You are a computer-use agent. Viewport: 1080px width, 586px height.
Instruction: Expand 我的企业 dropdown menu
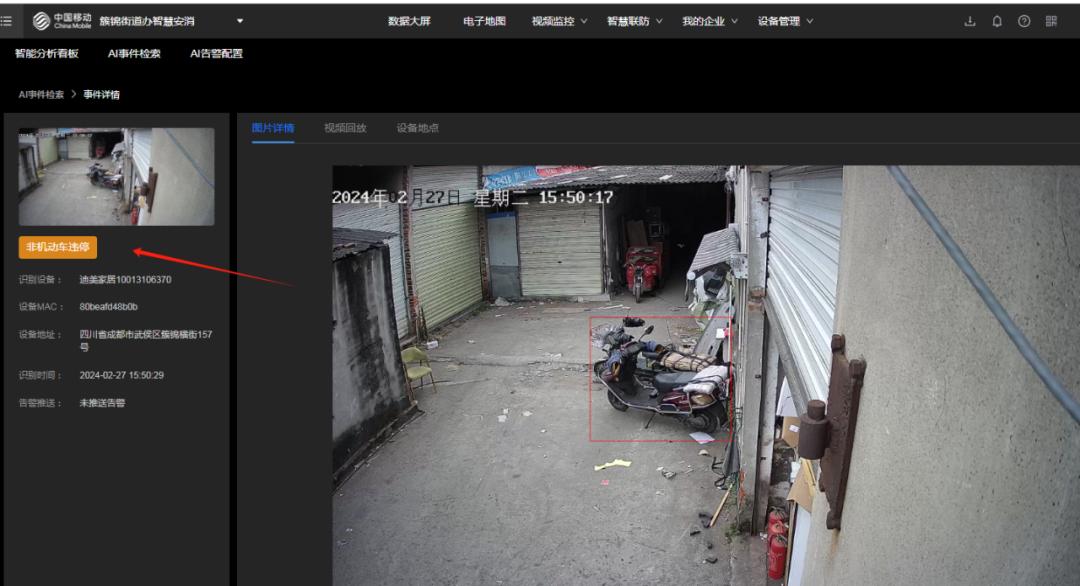pos(710,21)
